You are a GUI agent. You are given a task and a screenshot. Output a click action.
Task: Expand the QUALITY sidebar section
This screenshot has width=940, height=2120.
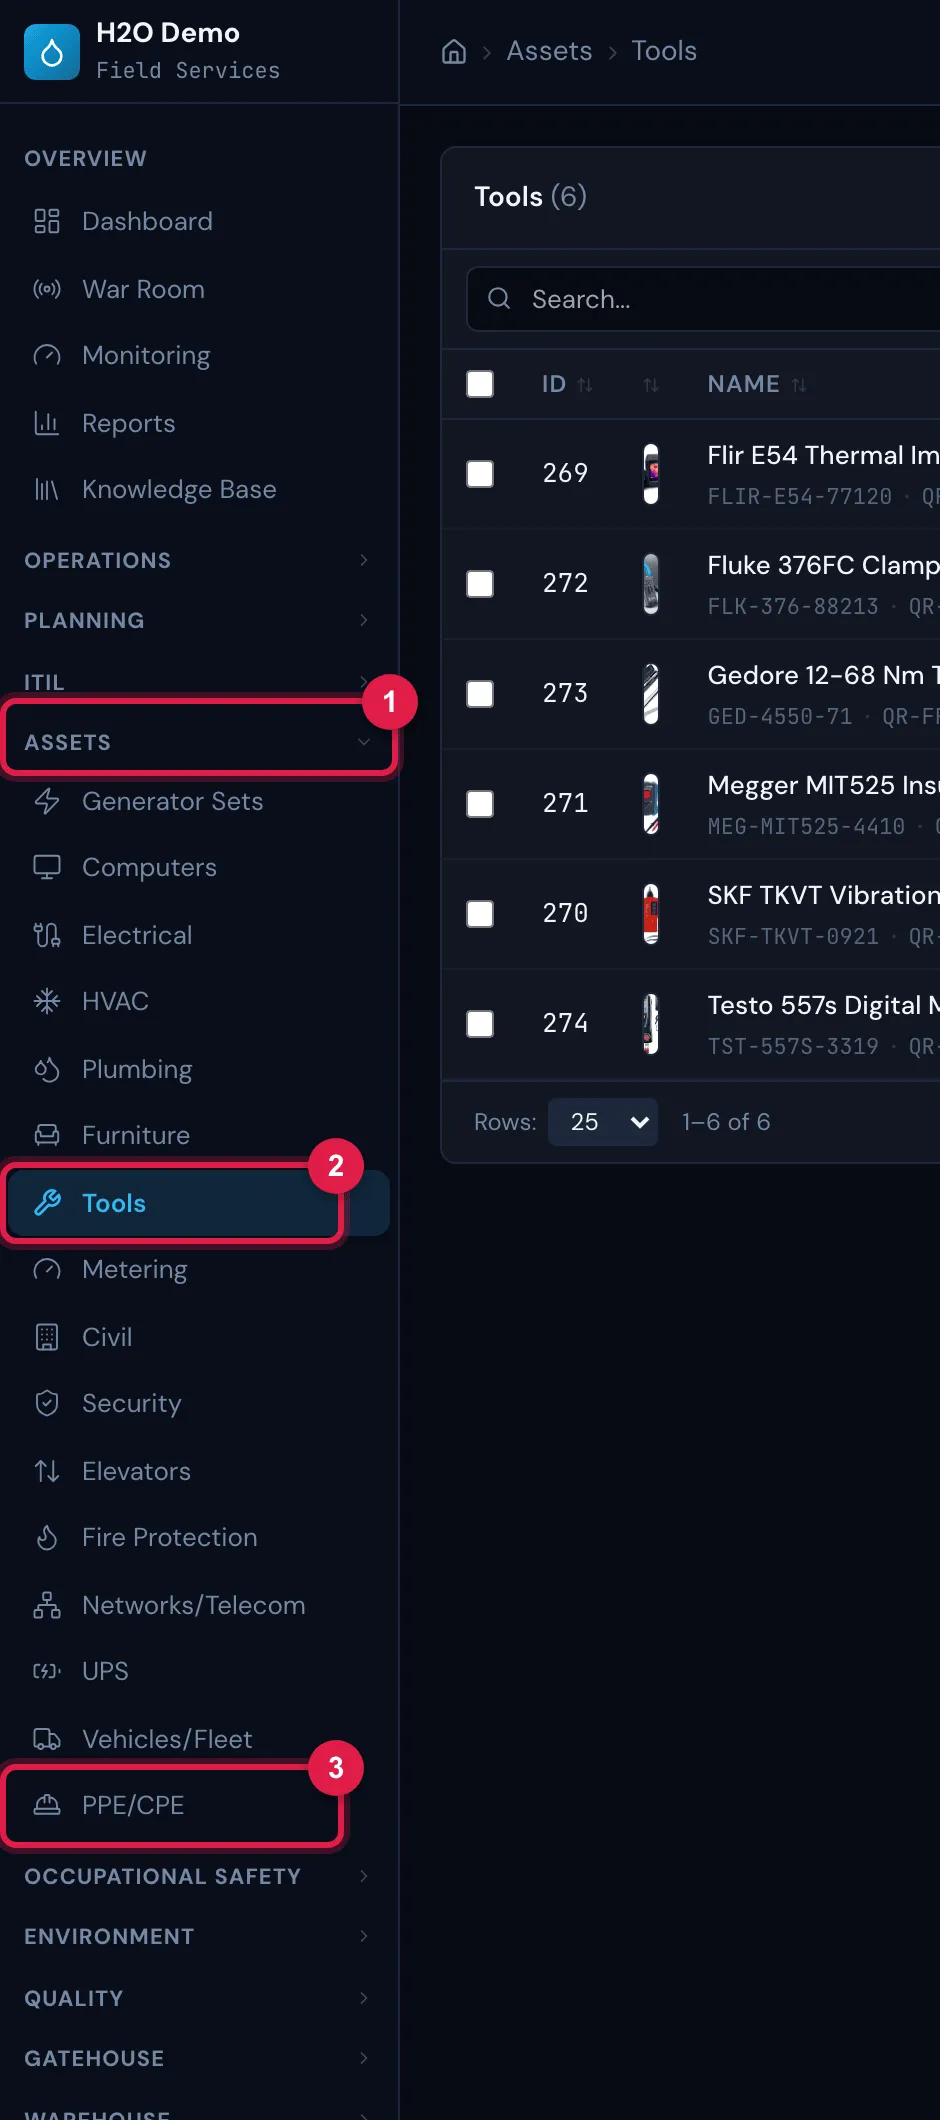196,1998
